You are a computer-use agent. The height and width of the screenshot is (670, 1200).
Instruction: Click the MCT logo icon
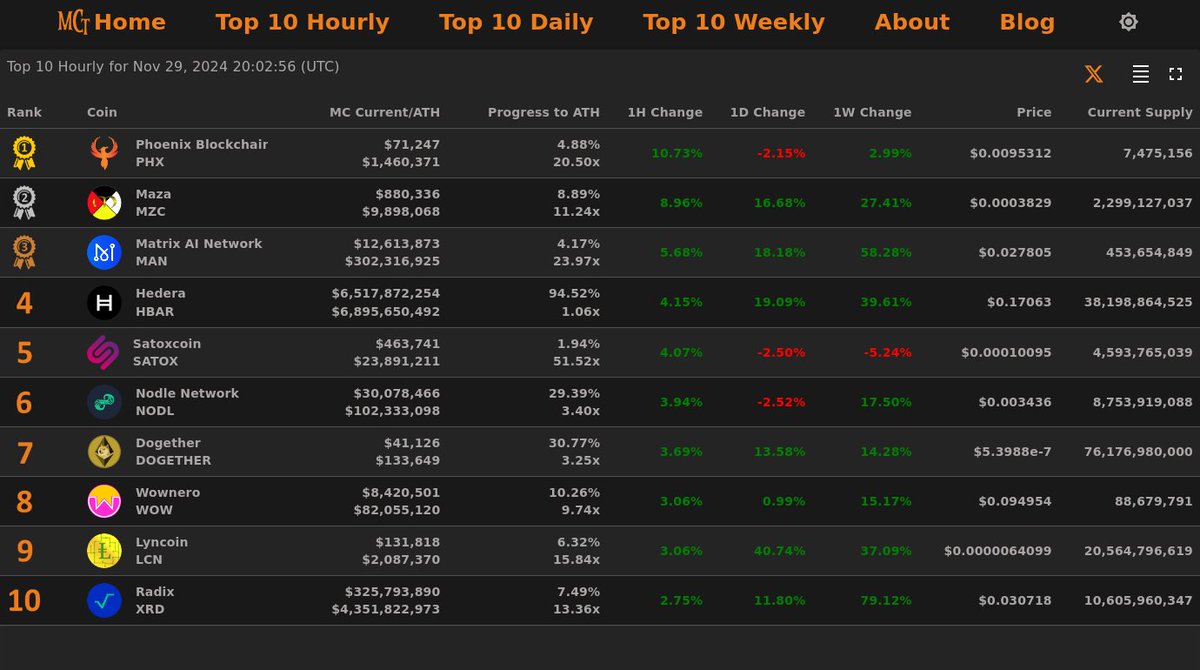click(x=73, y=22)
